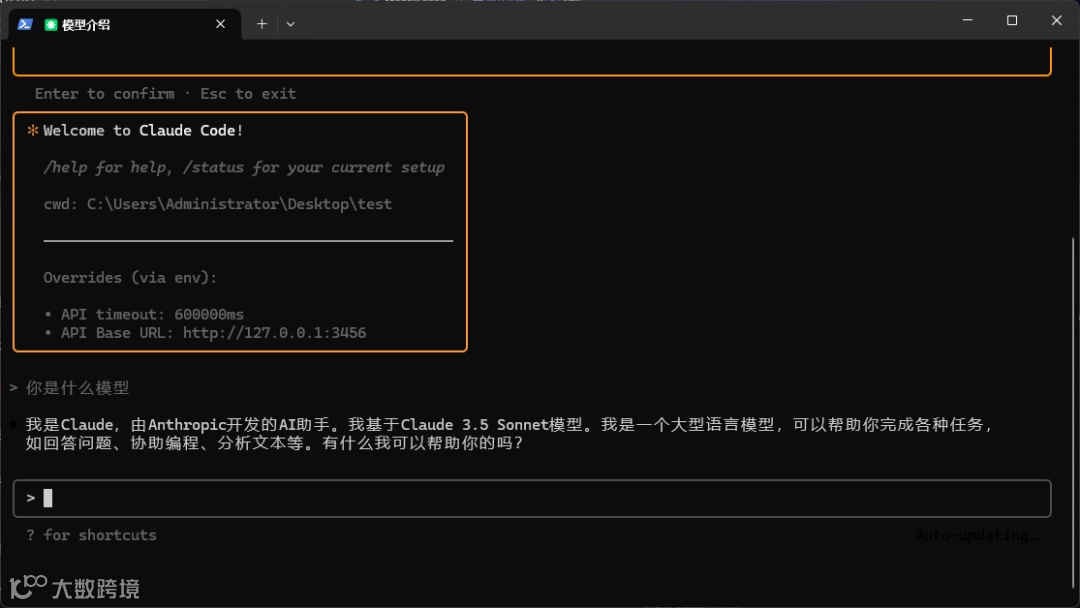Click the '/help for help, /status' hint line
Screen dimensions: 1080x608
244,167
